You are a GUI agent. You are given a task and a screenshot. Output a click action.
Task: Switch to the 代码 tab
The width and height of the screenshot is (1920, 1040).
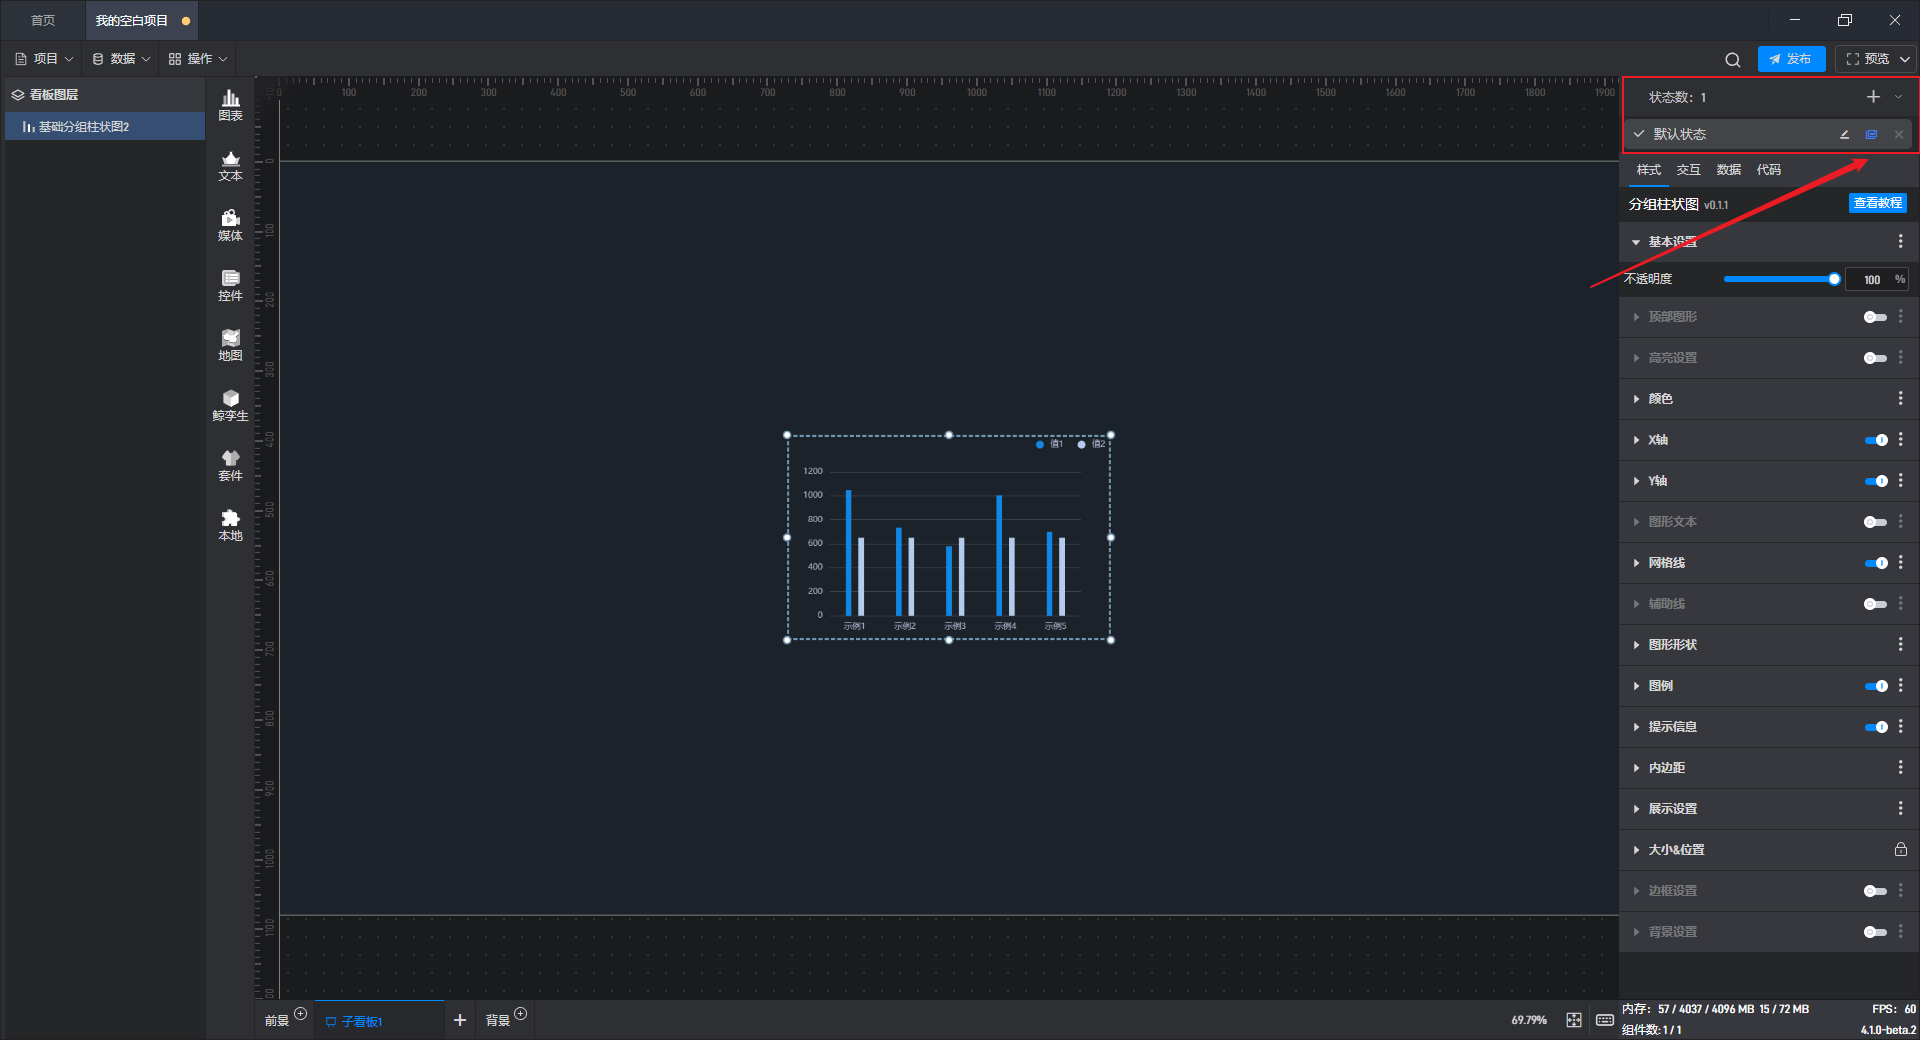[1769, 170]
